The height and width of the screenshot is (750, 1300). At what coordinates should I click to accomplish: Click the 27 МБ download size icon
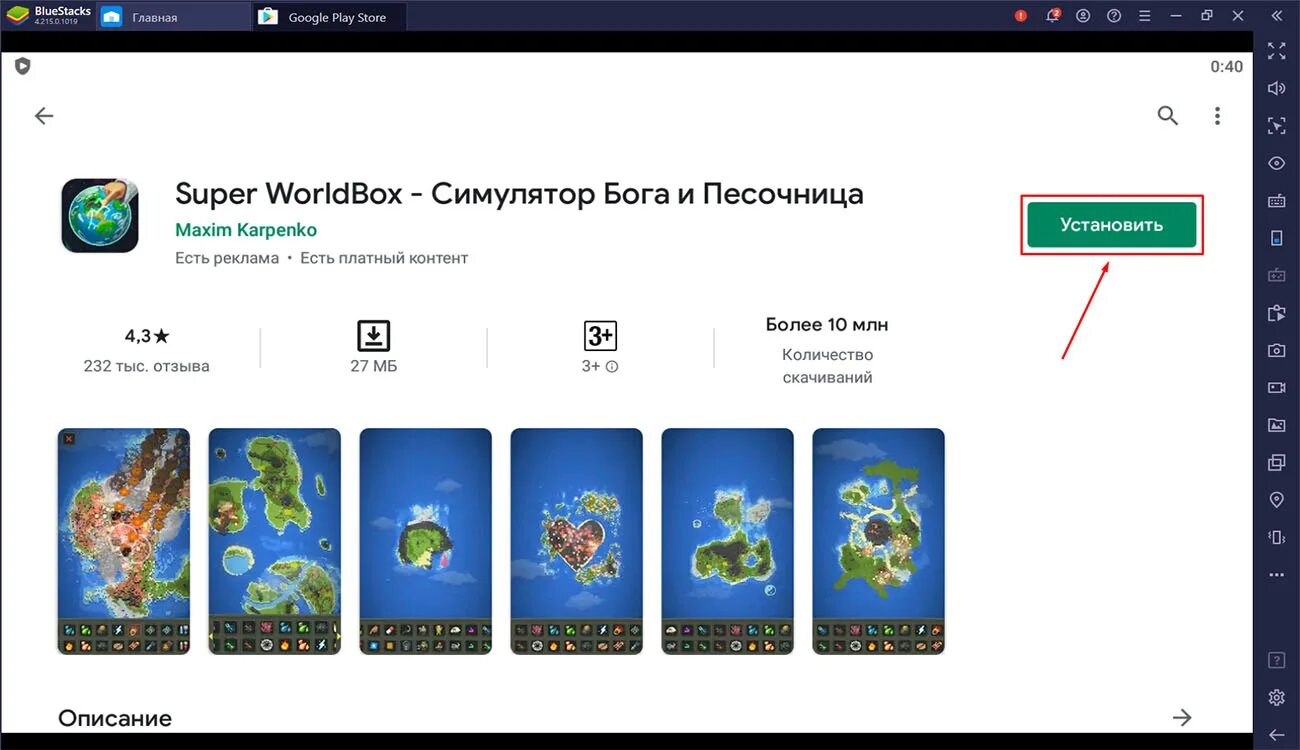[374, 336]
